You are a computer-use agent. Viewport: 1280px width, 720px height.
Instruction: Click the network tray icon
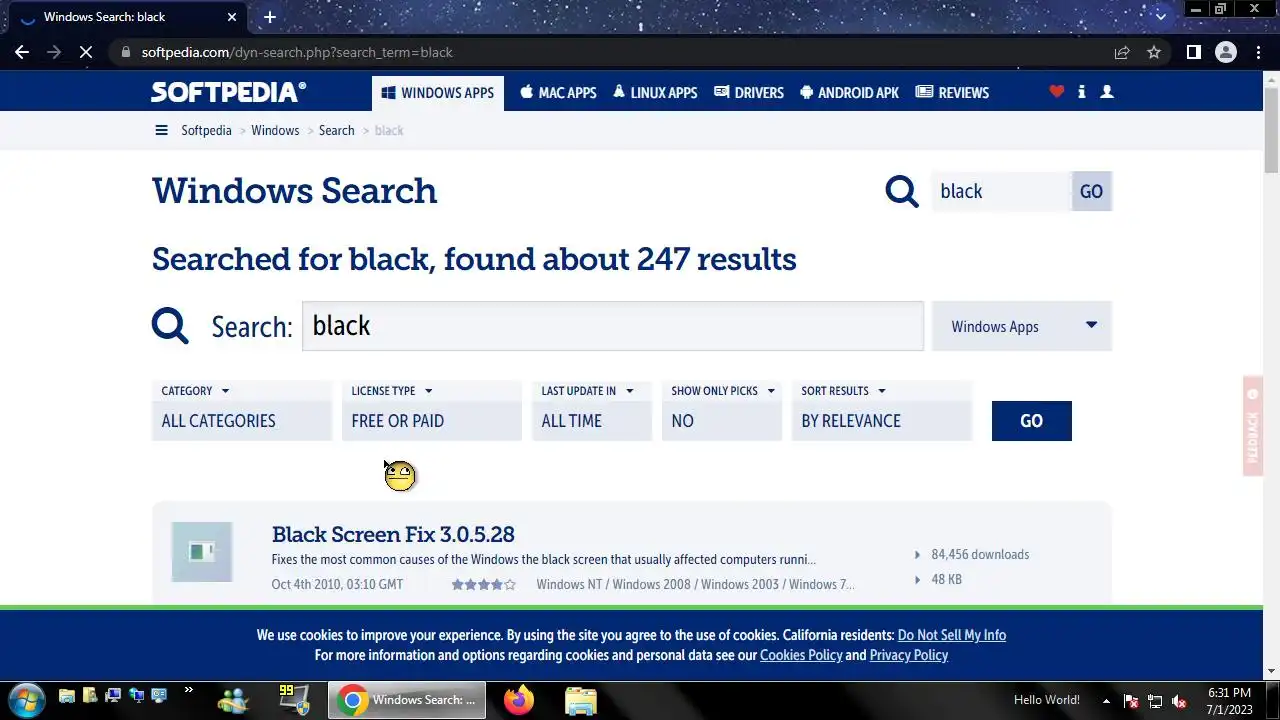click(1155, 700)
